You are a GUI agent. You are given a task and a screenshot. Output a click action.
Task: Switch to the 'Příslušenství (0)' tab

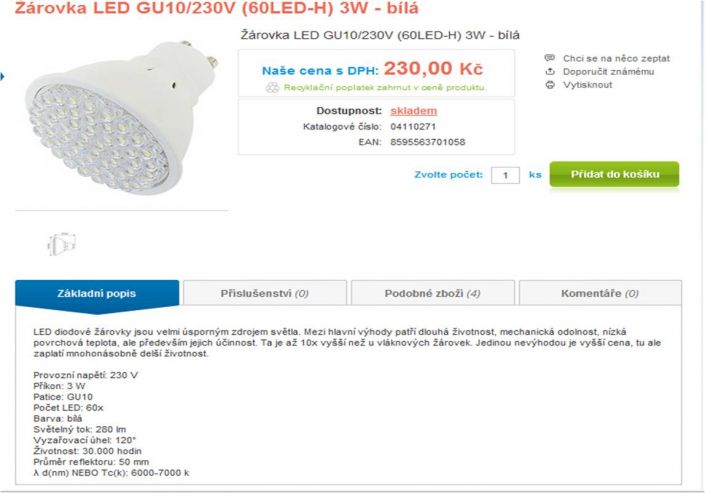point(265,293)
